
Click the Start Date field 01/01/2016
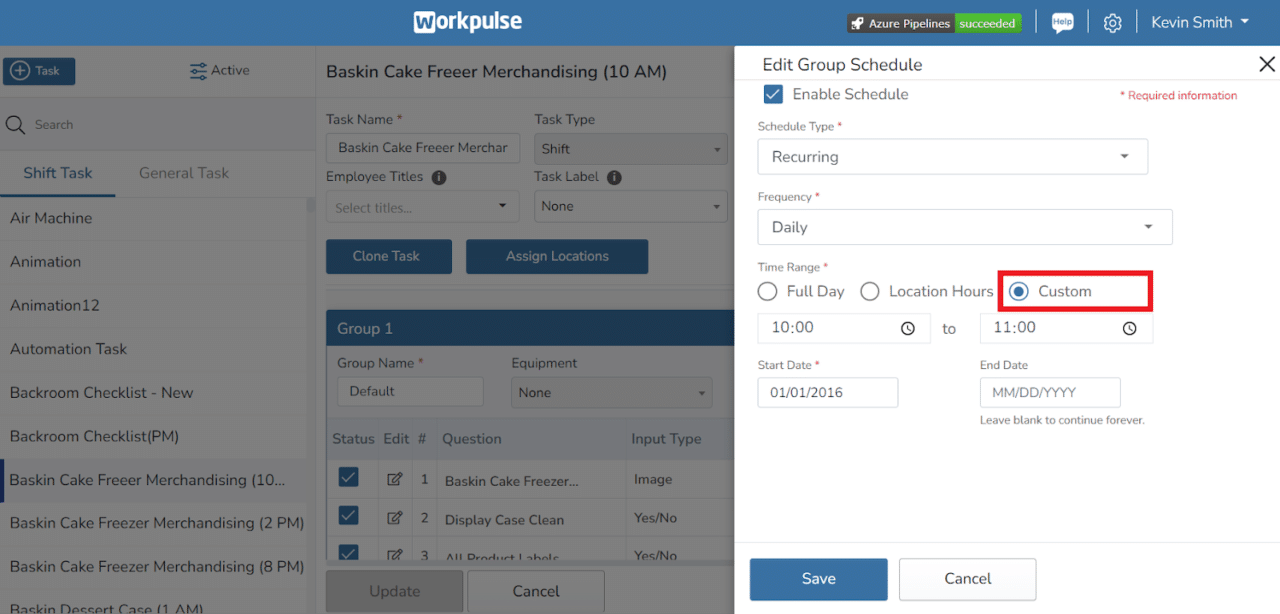828,392
